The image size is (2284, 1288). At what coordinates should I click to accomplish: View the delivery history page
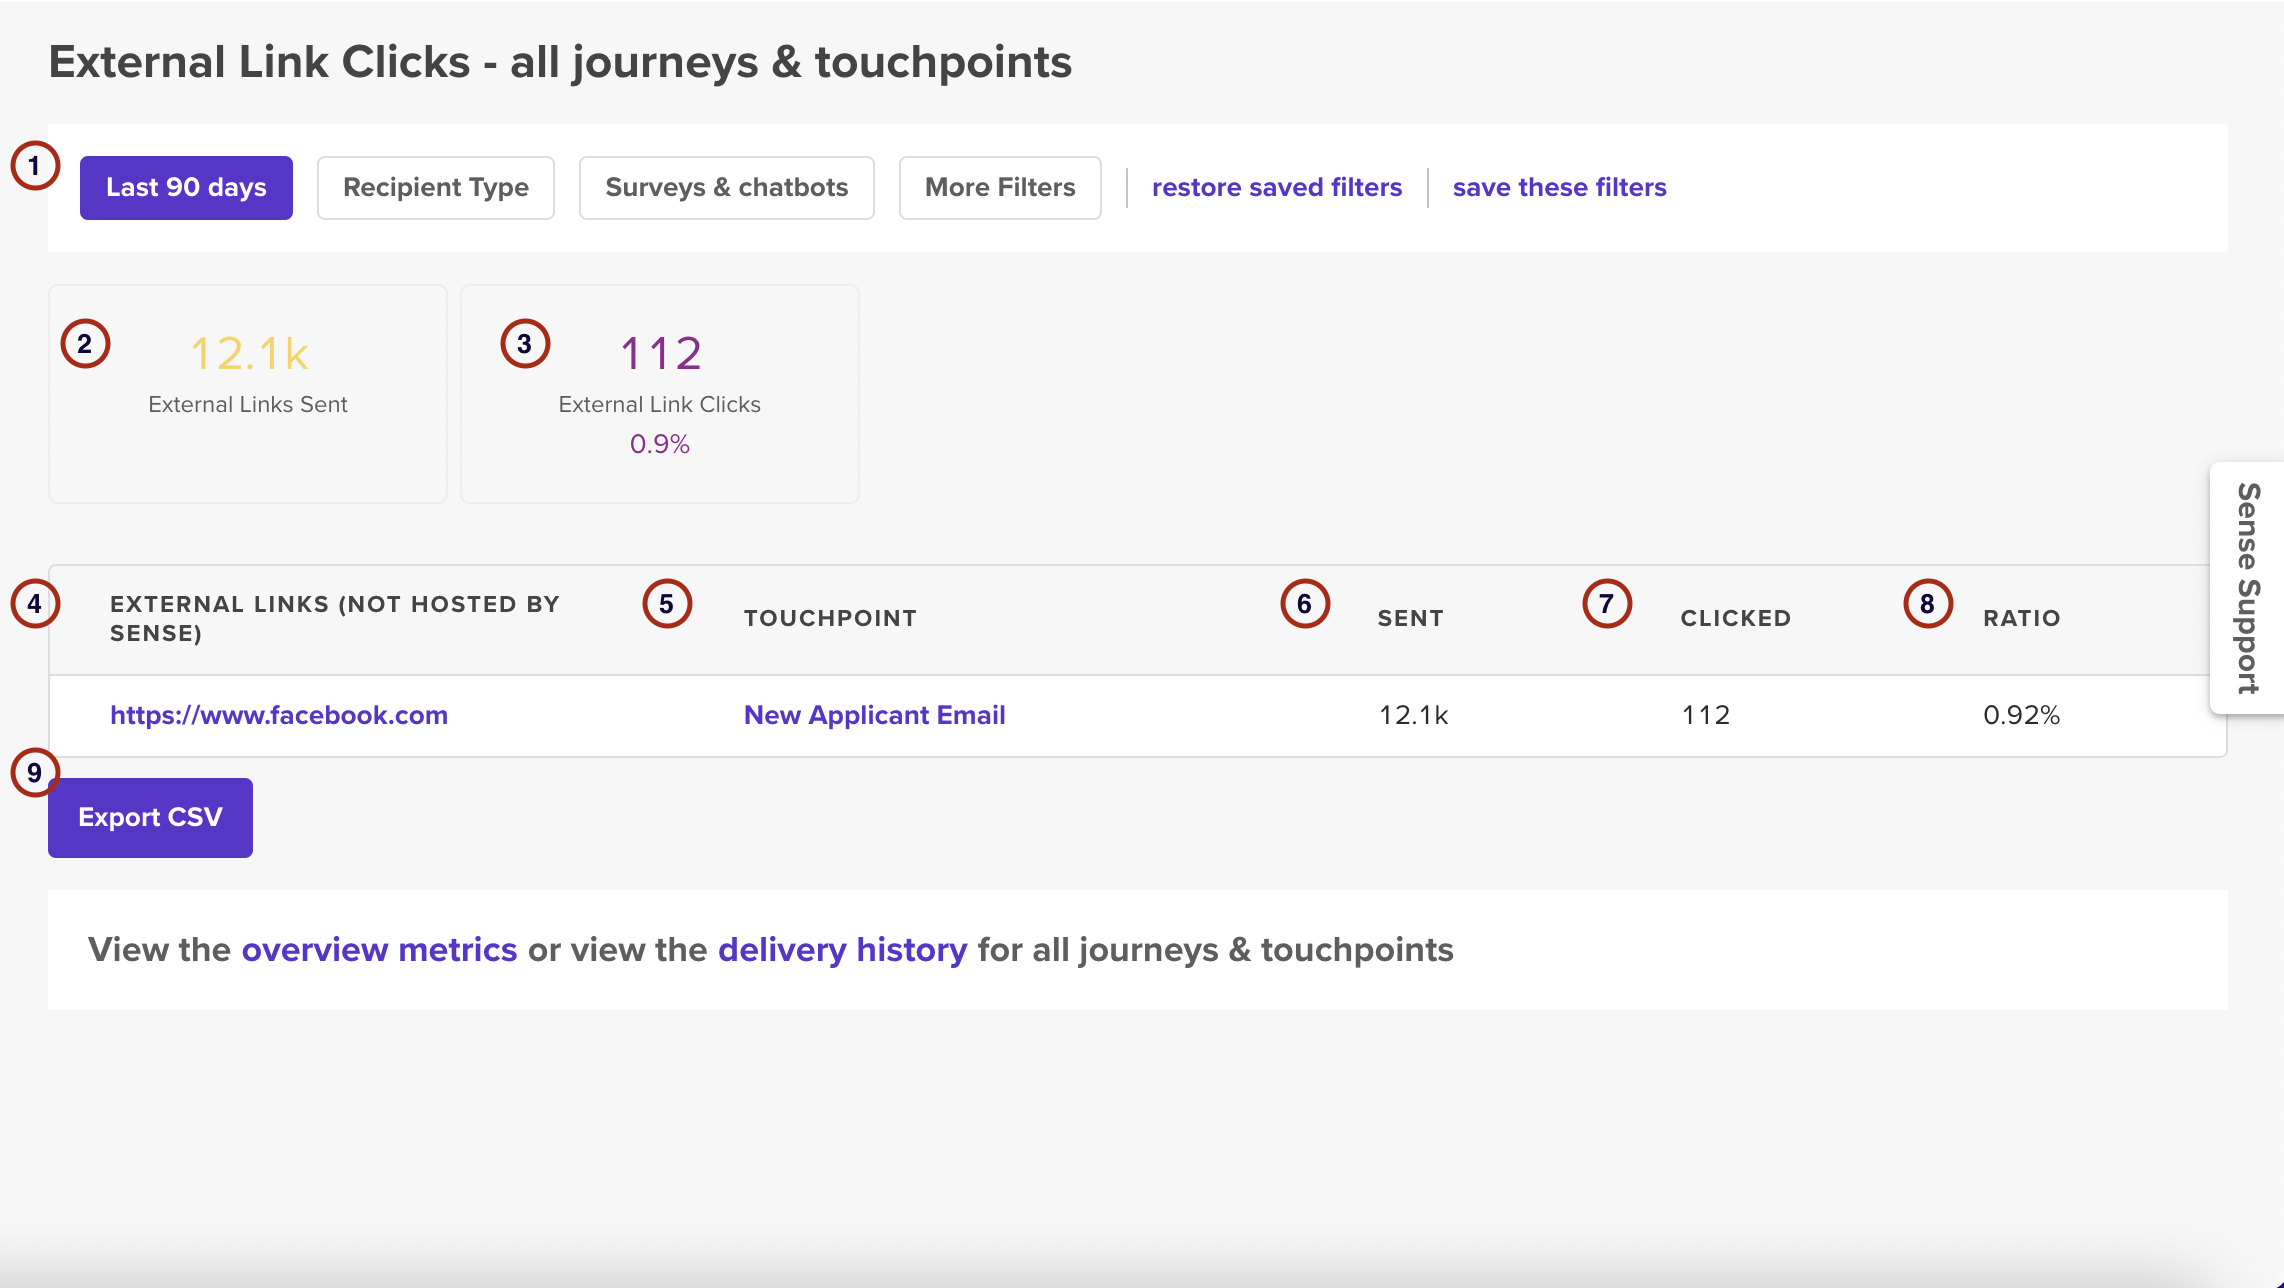840,949
